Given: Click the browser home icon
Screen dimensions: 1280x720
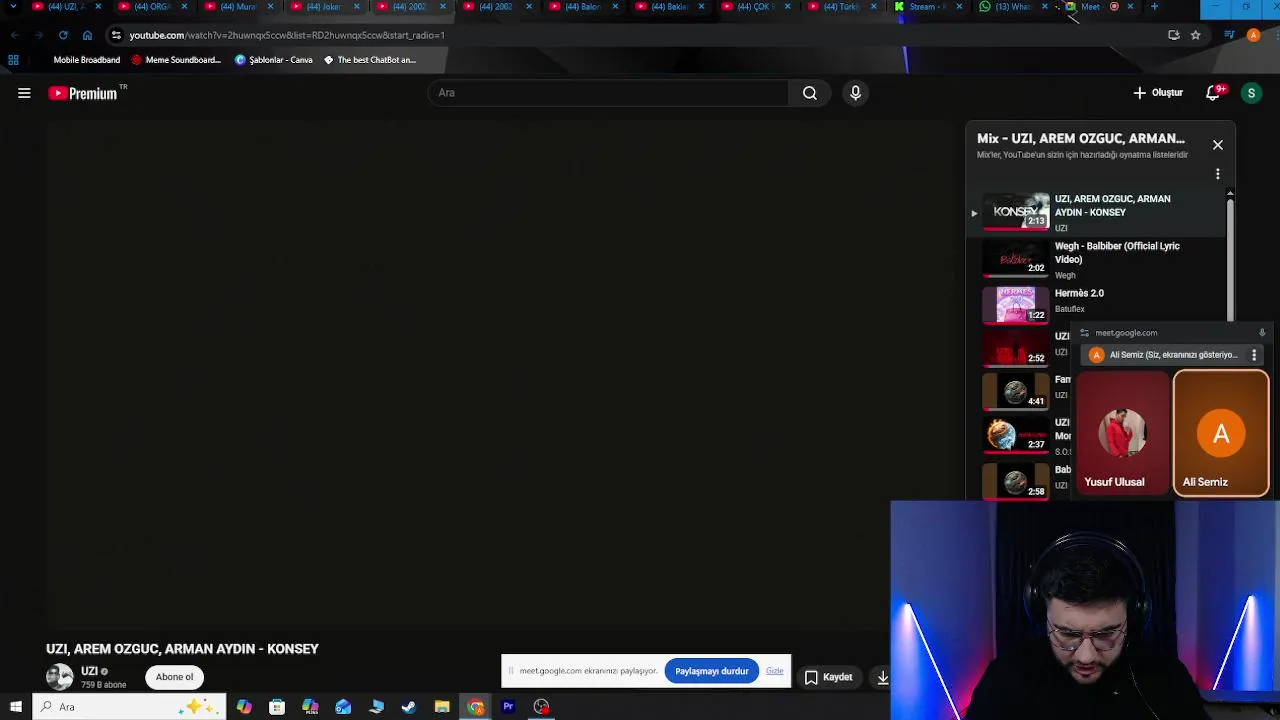Looking at the screenshot, I should [87, 35].
